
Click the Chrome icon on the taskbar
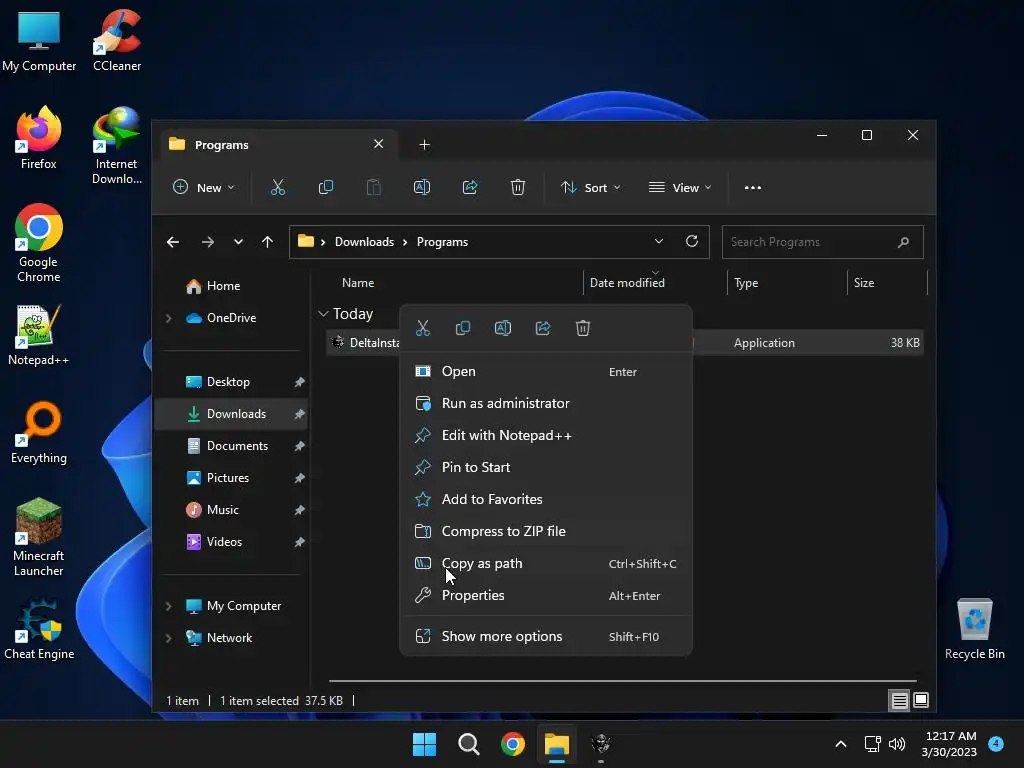(x=513, y=744)
